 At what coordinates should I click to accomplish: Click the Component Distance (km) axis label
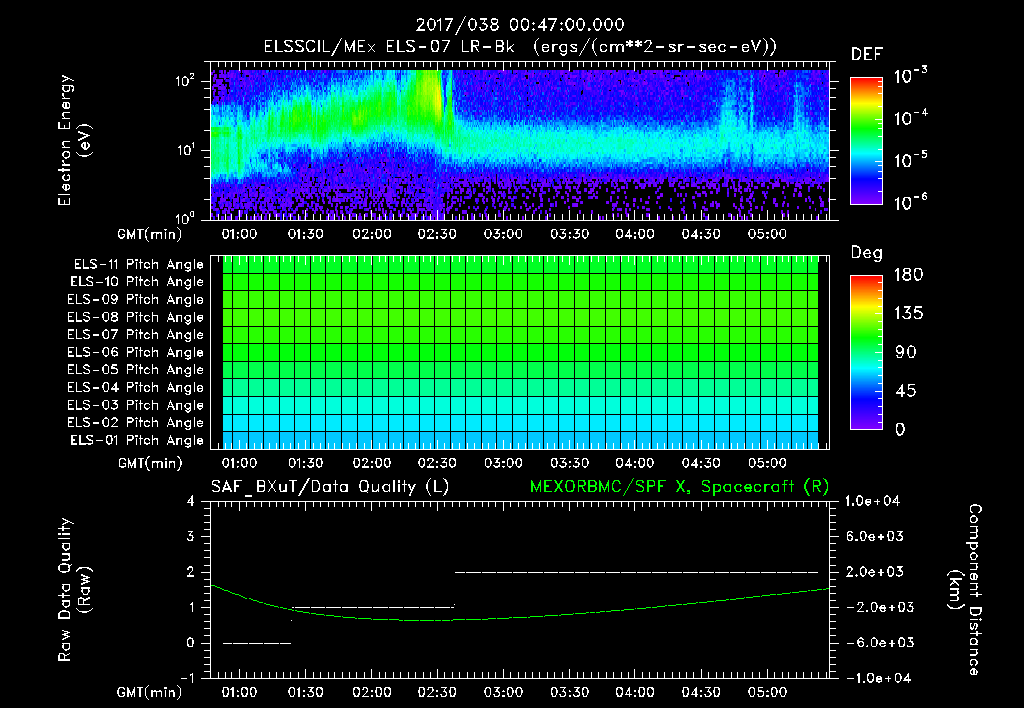pos(965,590)
